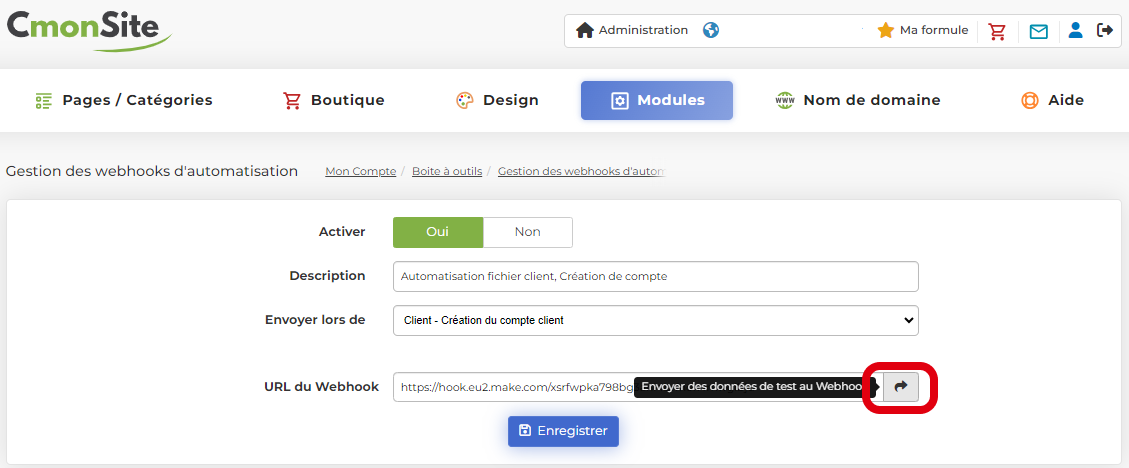Go to Boite à outils breadcrumb
The width and height of the screenshot is (1129, 468).
coord(447,172)
